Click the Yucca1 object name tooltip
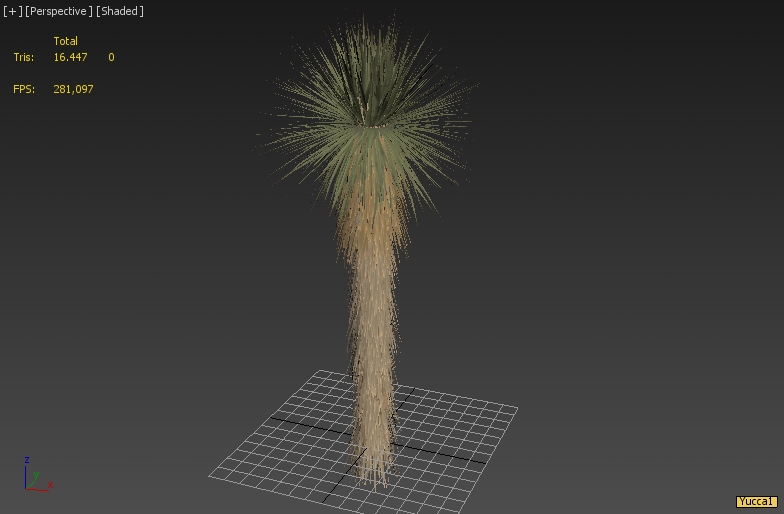The height and width of the screenshot is (514, 784). [756, 502]
